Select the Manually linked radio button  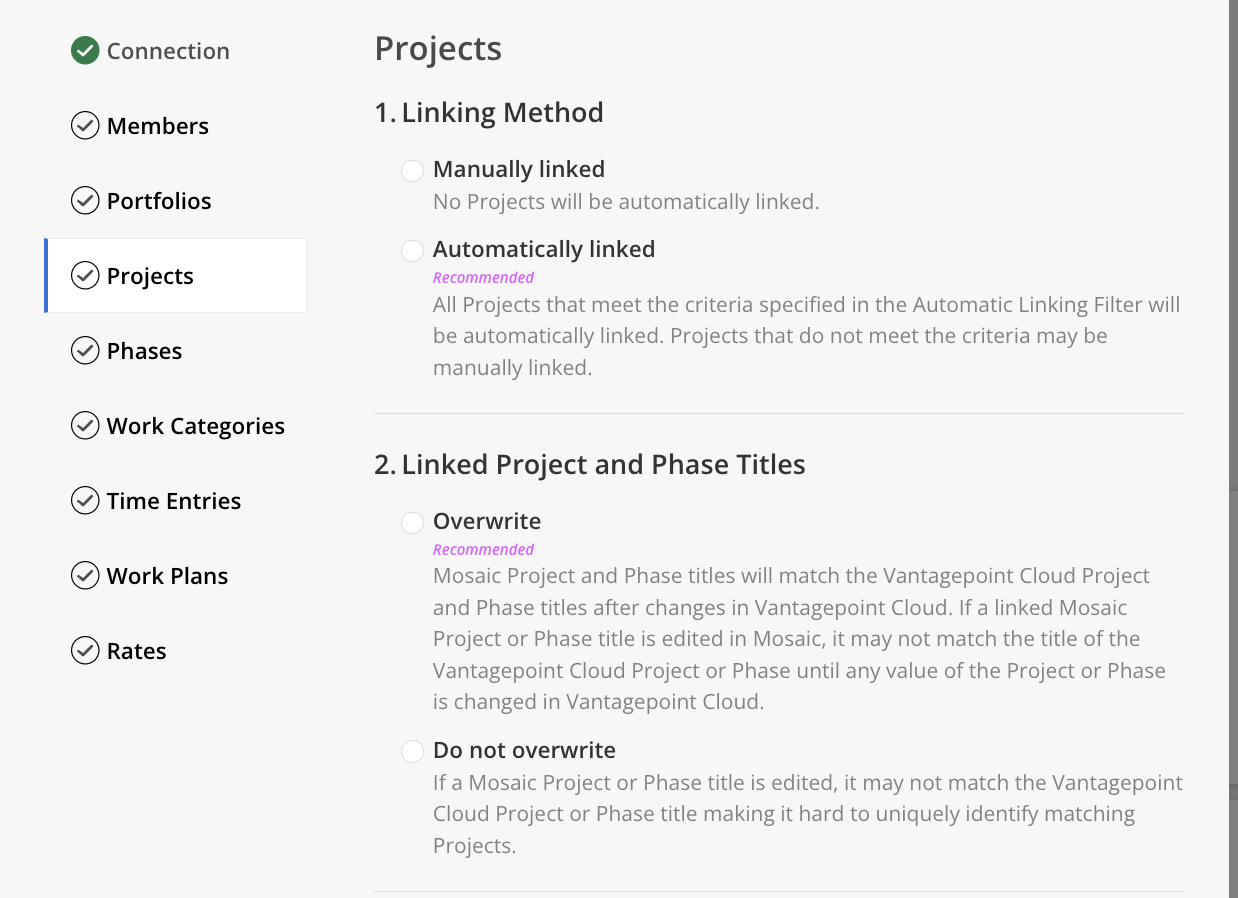tap(412, 171)
